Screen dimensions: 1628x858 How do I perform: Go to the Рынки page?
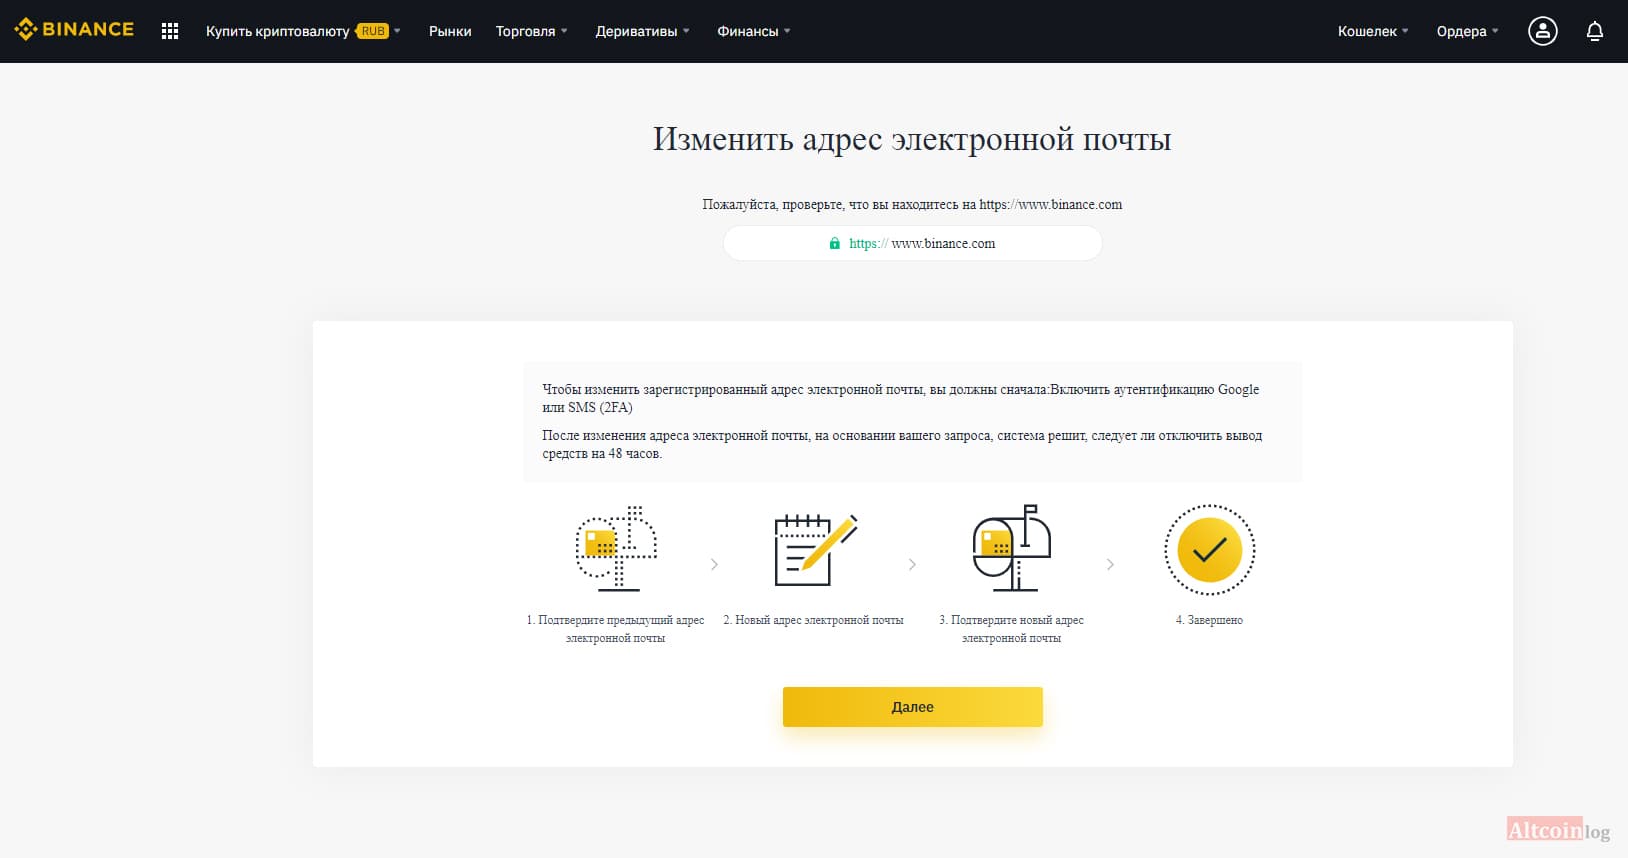coord(450,31)
